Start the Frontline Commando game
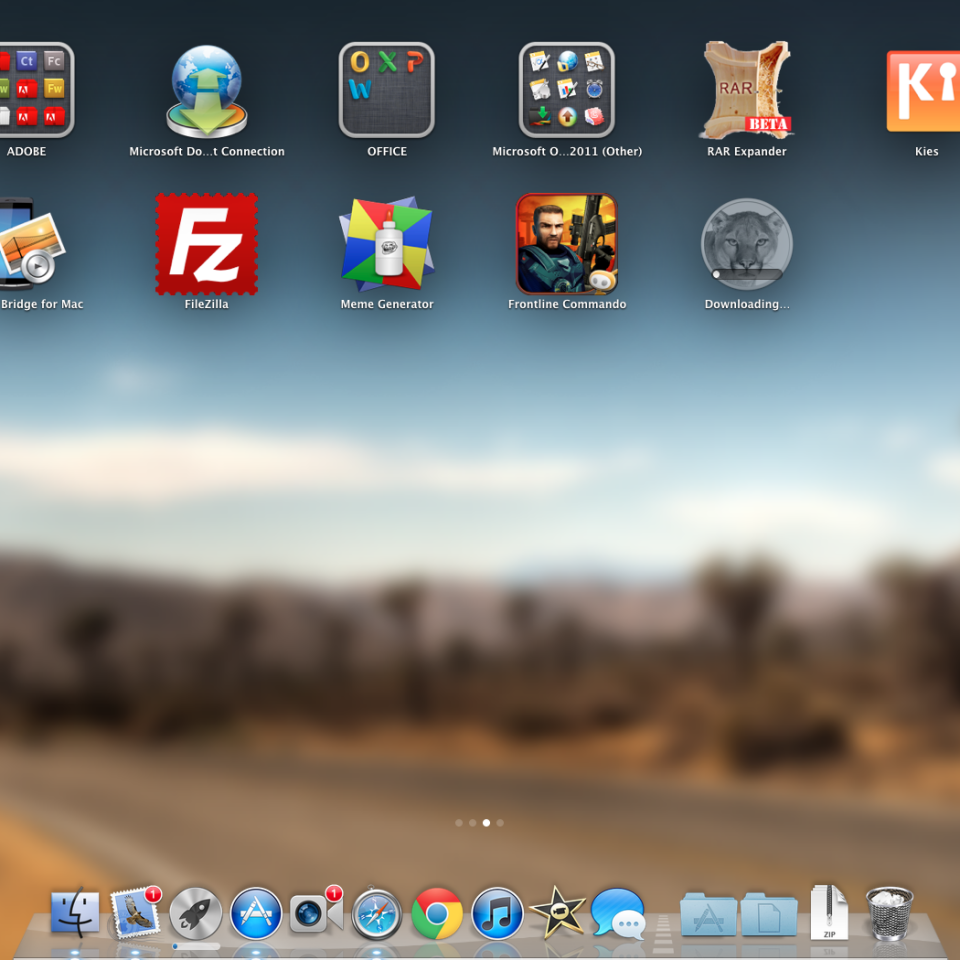The height and width of the screenshot is (960, 960). pyautogui.click(x=566, y=245)
